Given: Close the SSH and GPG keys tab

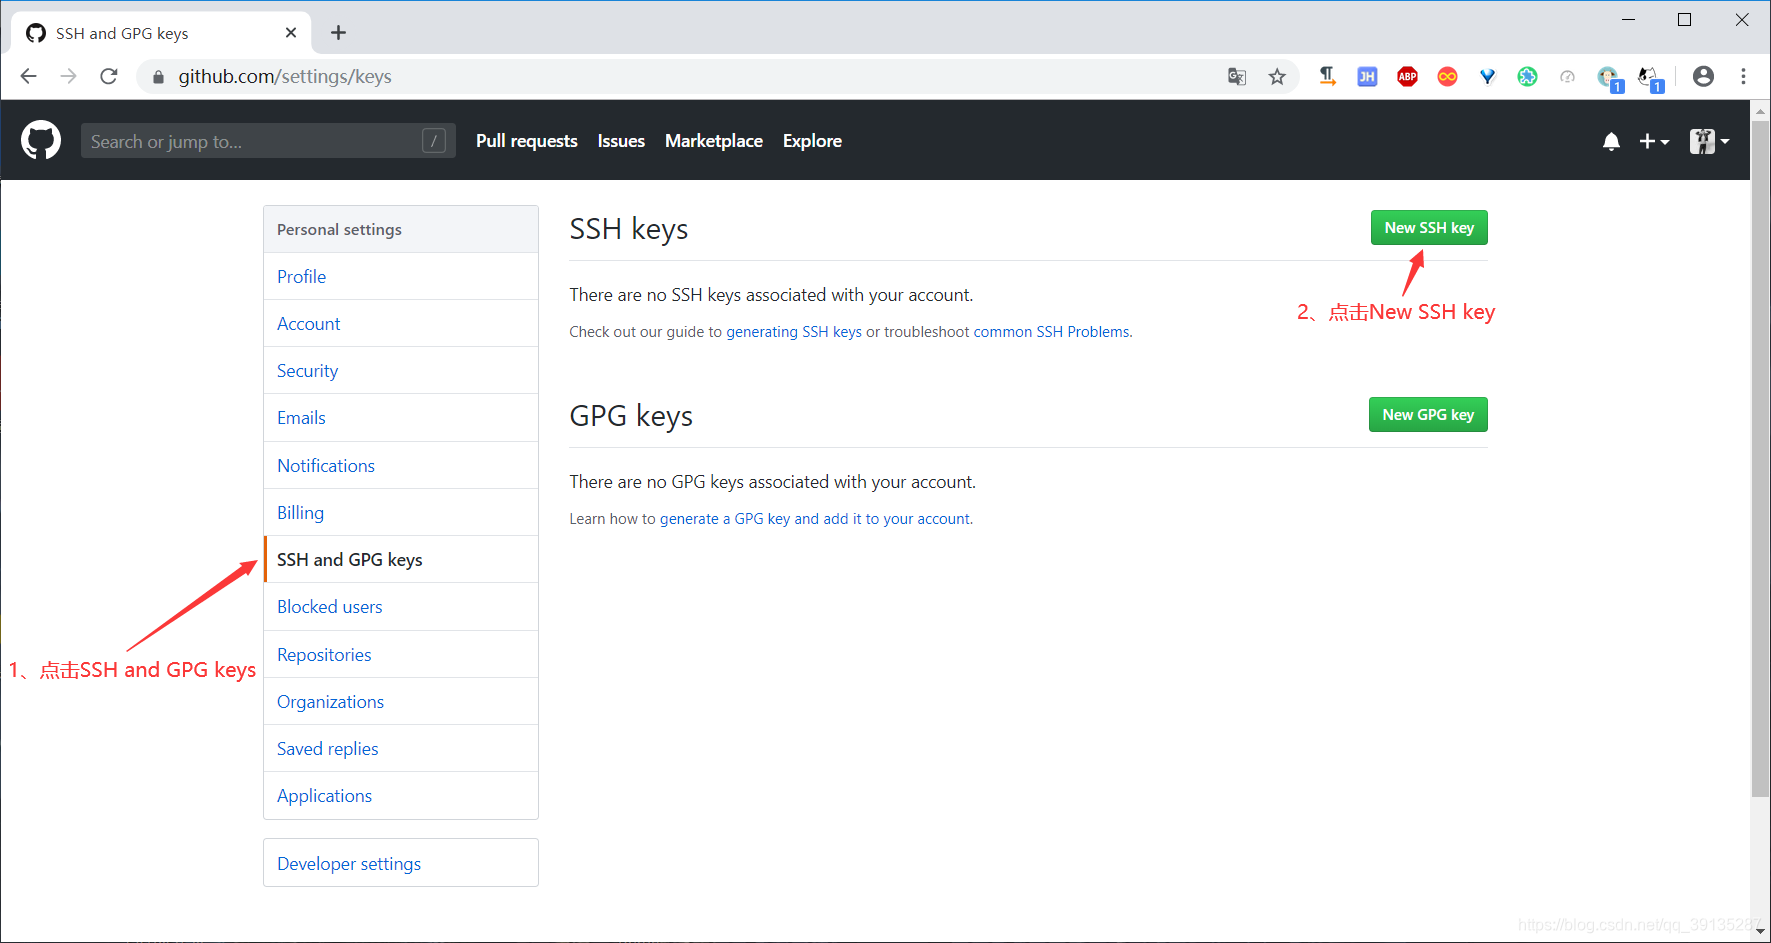Looking at the screenshot, I should coord(291,33).
